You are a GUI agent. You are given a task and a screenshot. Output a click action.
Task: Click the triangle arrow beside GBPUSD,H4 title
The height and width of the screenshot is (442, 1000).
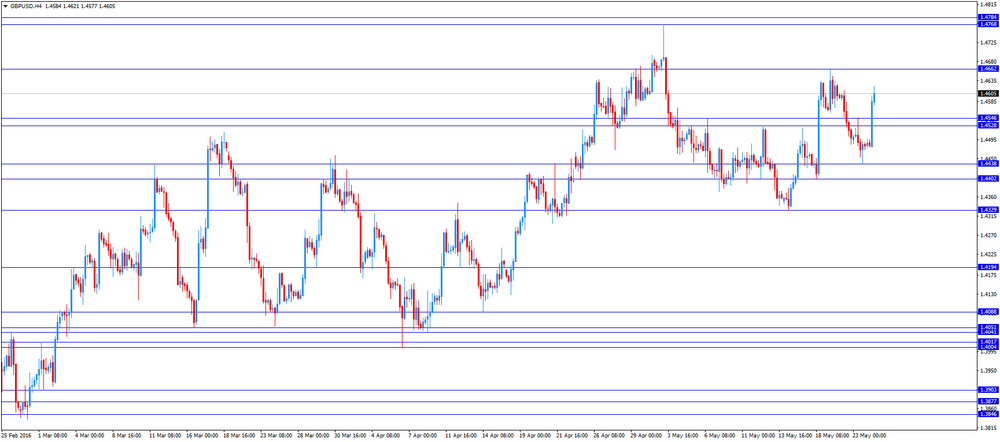pyautogui.click(x=5, y=4)
